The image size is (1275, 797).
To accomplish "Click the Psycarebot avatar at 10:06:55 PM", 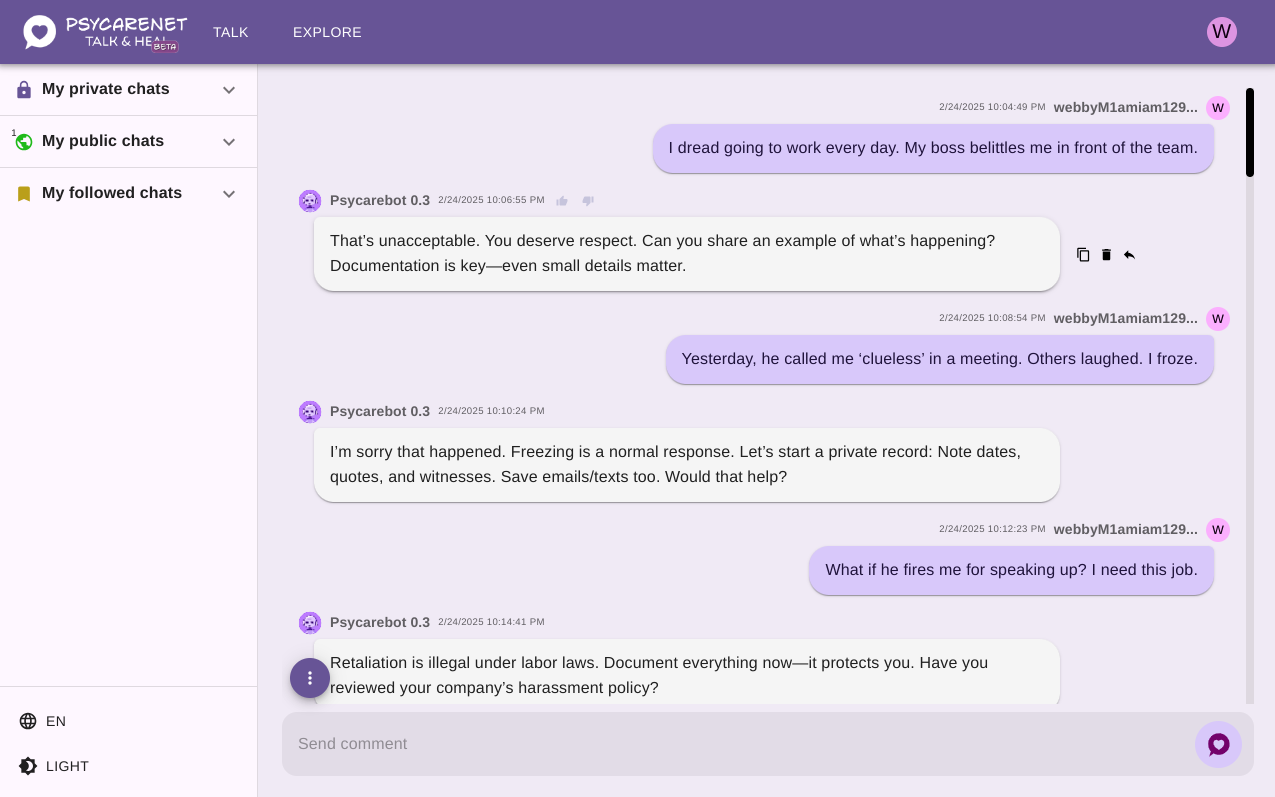I will coord(310,201).
